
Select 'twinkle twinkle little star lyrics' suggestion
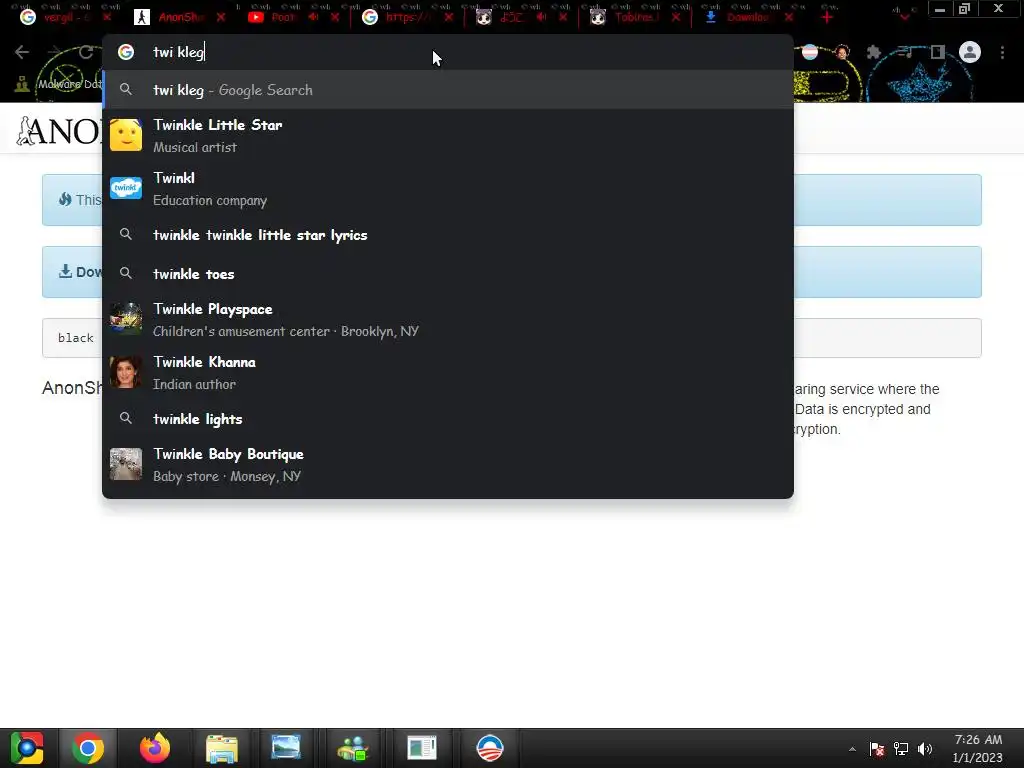tap(448, 235)
